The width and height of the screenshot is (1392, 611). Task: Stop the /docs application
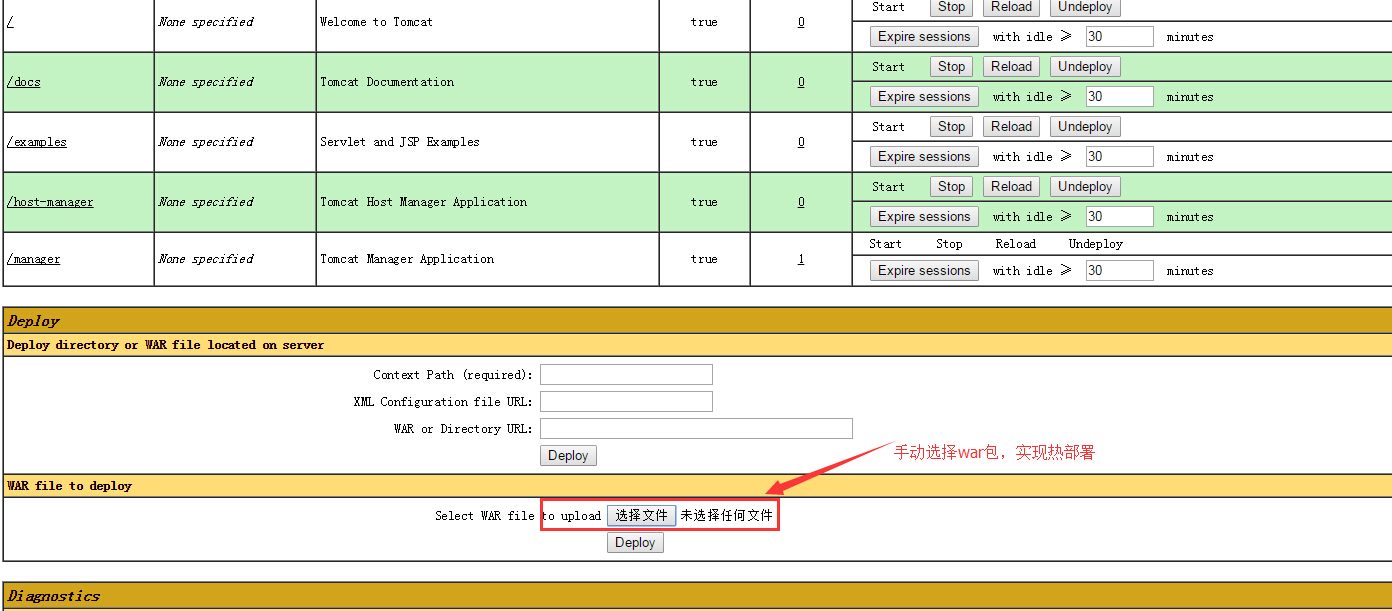point(951,67)
